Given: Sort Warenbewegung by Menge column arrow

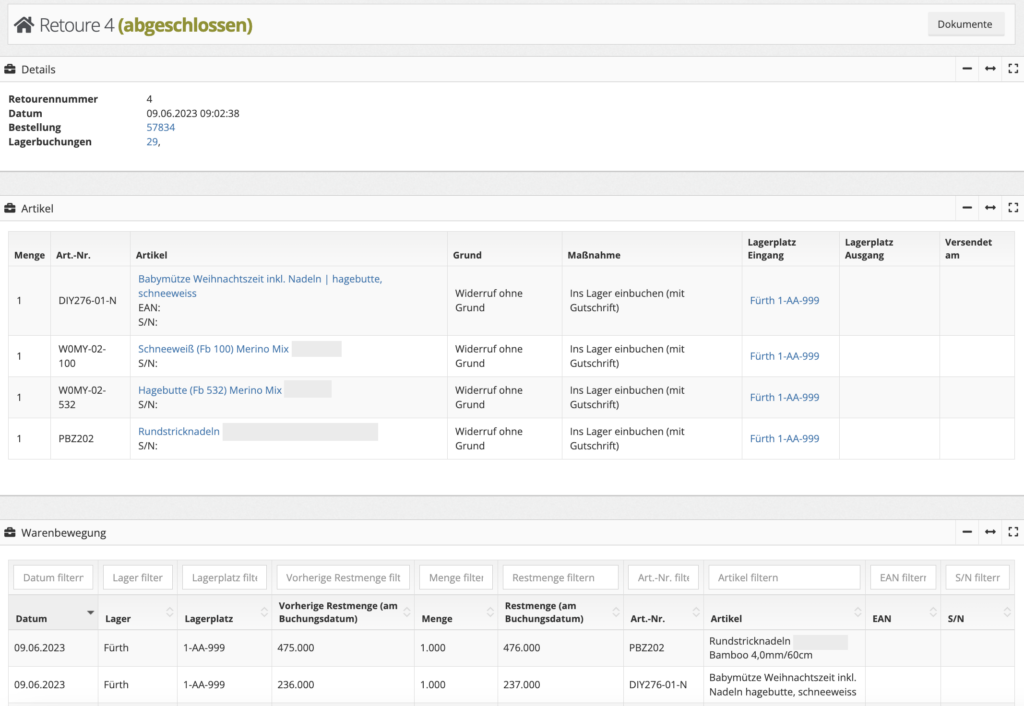Looking at the screenshot, I should click(490, 612).
